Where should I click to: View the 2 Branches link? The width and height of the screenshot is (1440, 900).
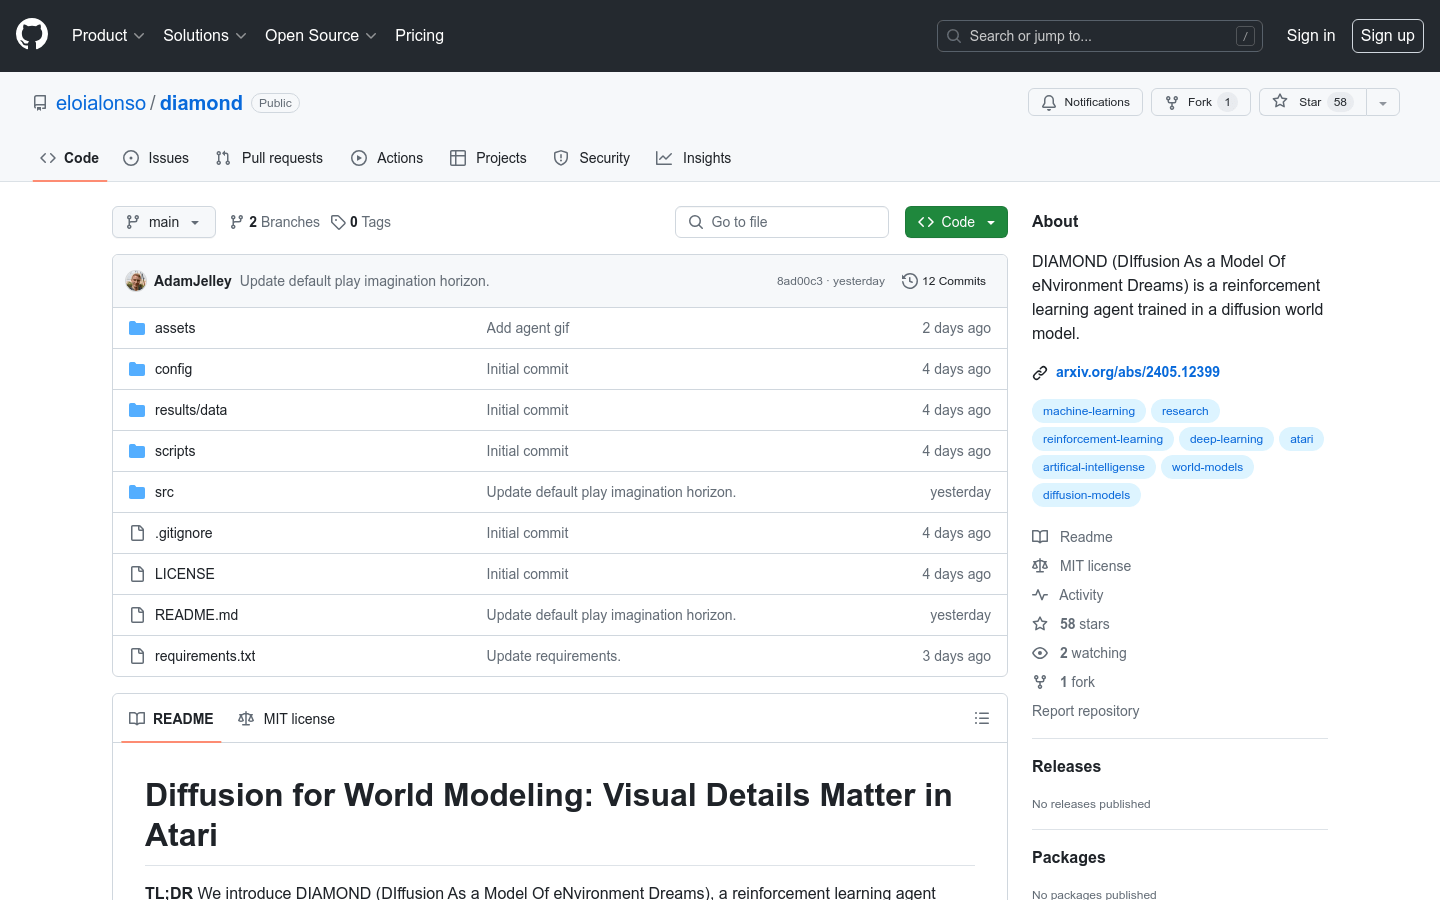[275, 222]
